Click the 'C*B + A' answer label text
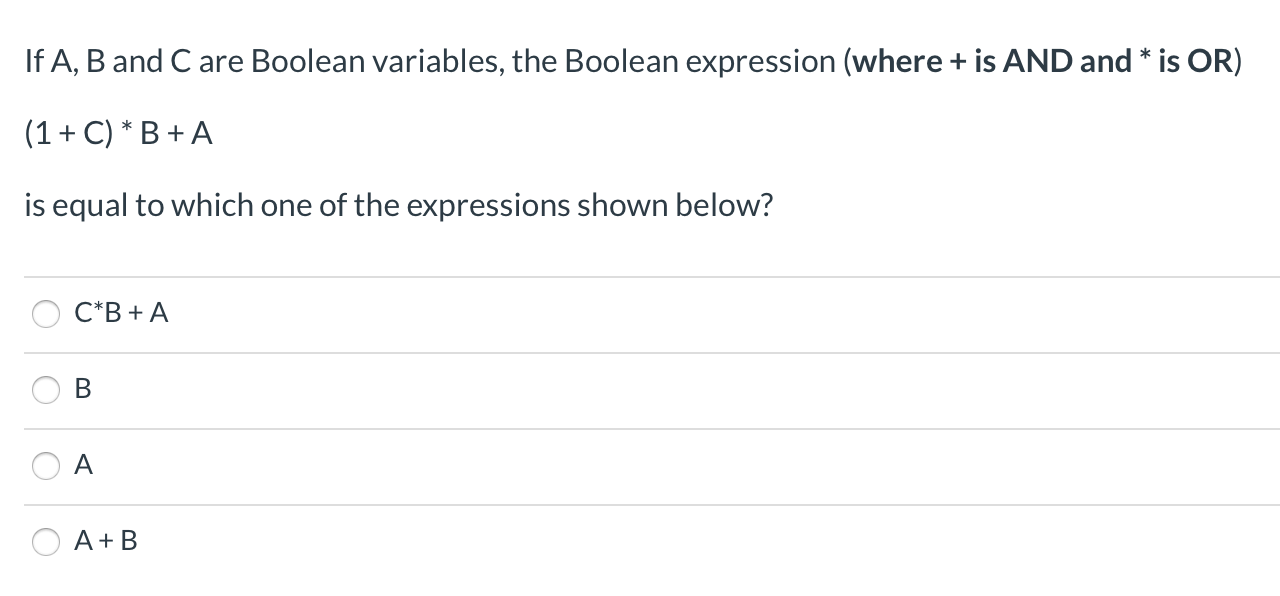Viewport: 1280px width, 596px height. click(x=121, y=313)
